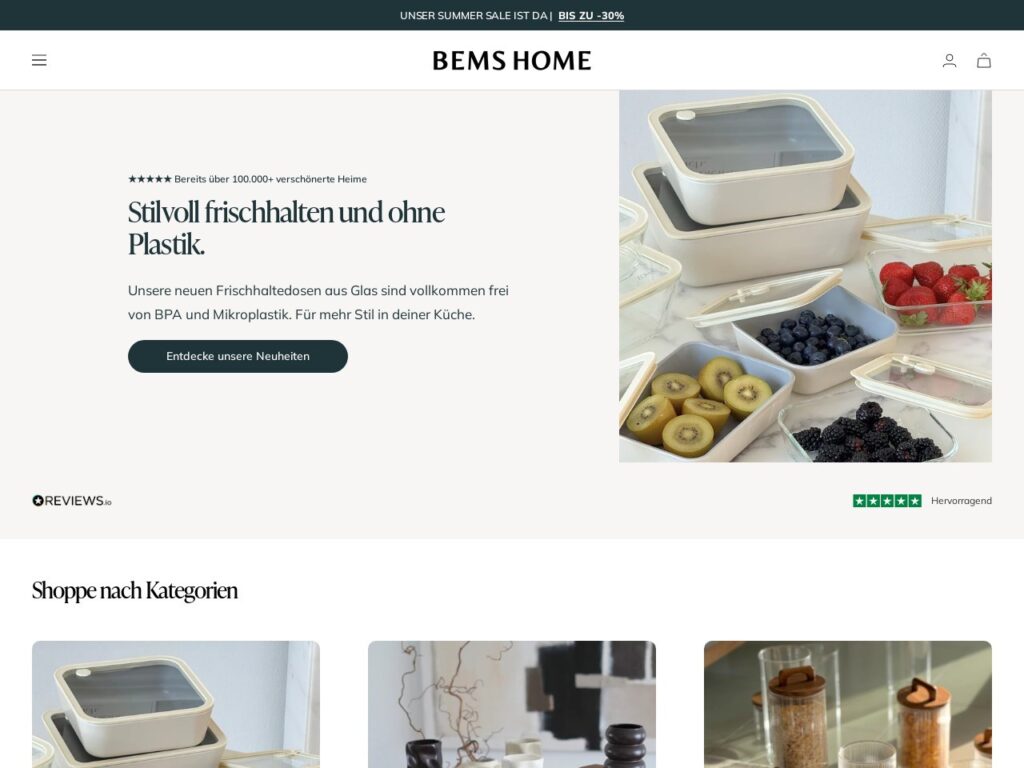This screenshot has width=1024, height=768.
Task: Click the Frischhaltedosen description paragraph
Action: pyautogui.click(x=318, y=302)
